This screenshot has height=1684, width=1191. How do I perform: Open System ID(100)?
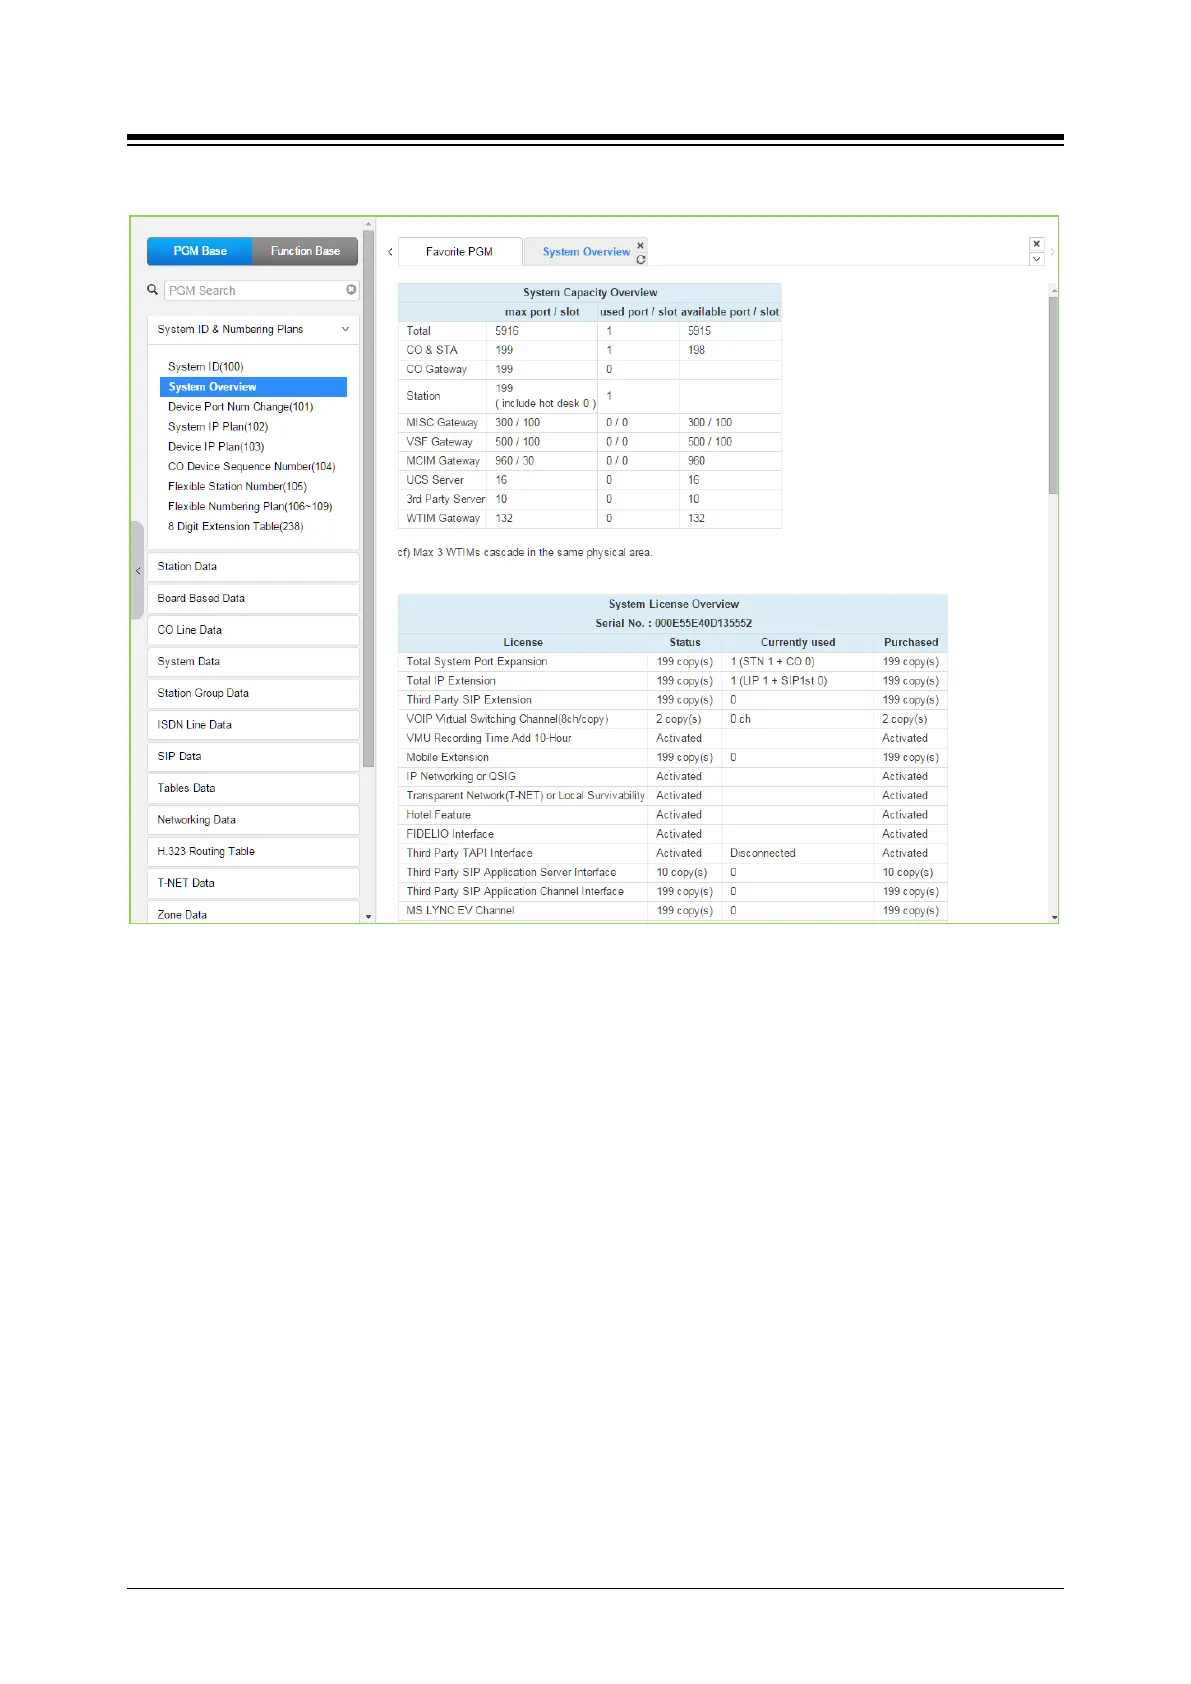[206, 367]
